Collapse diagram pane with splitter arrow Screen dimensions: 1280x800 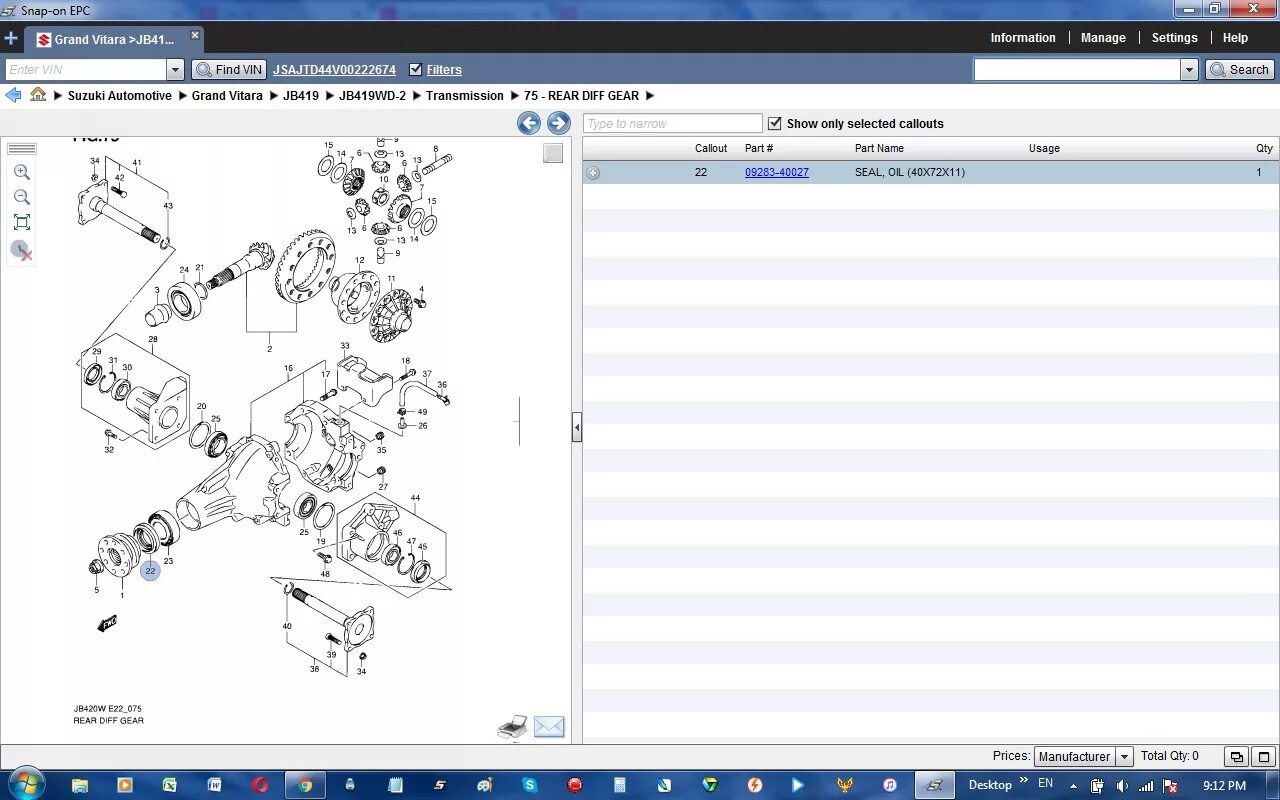point(577,428)
